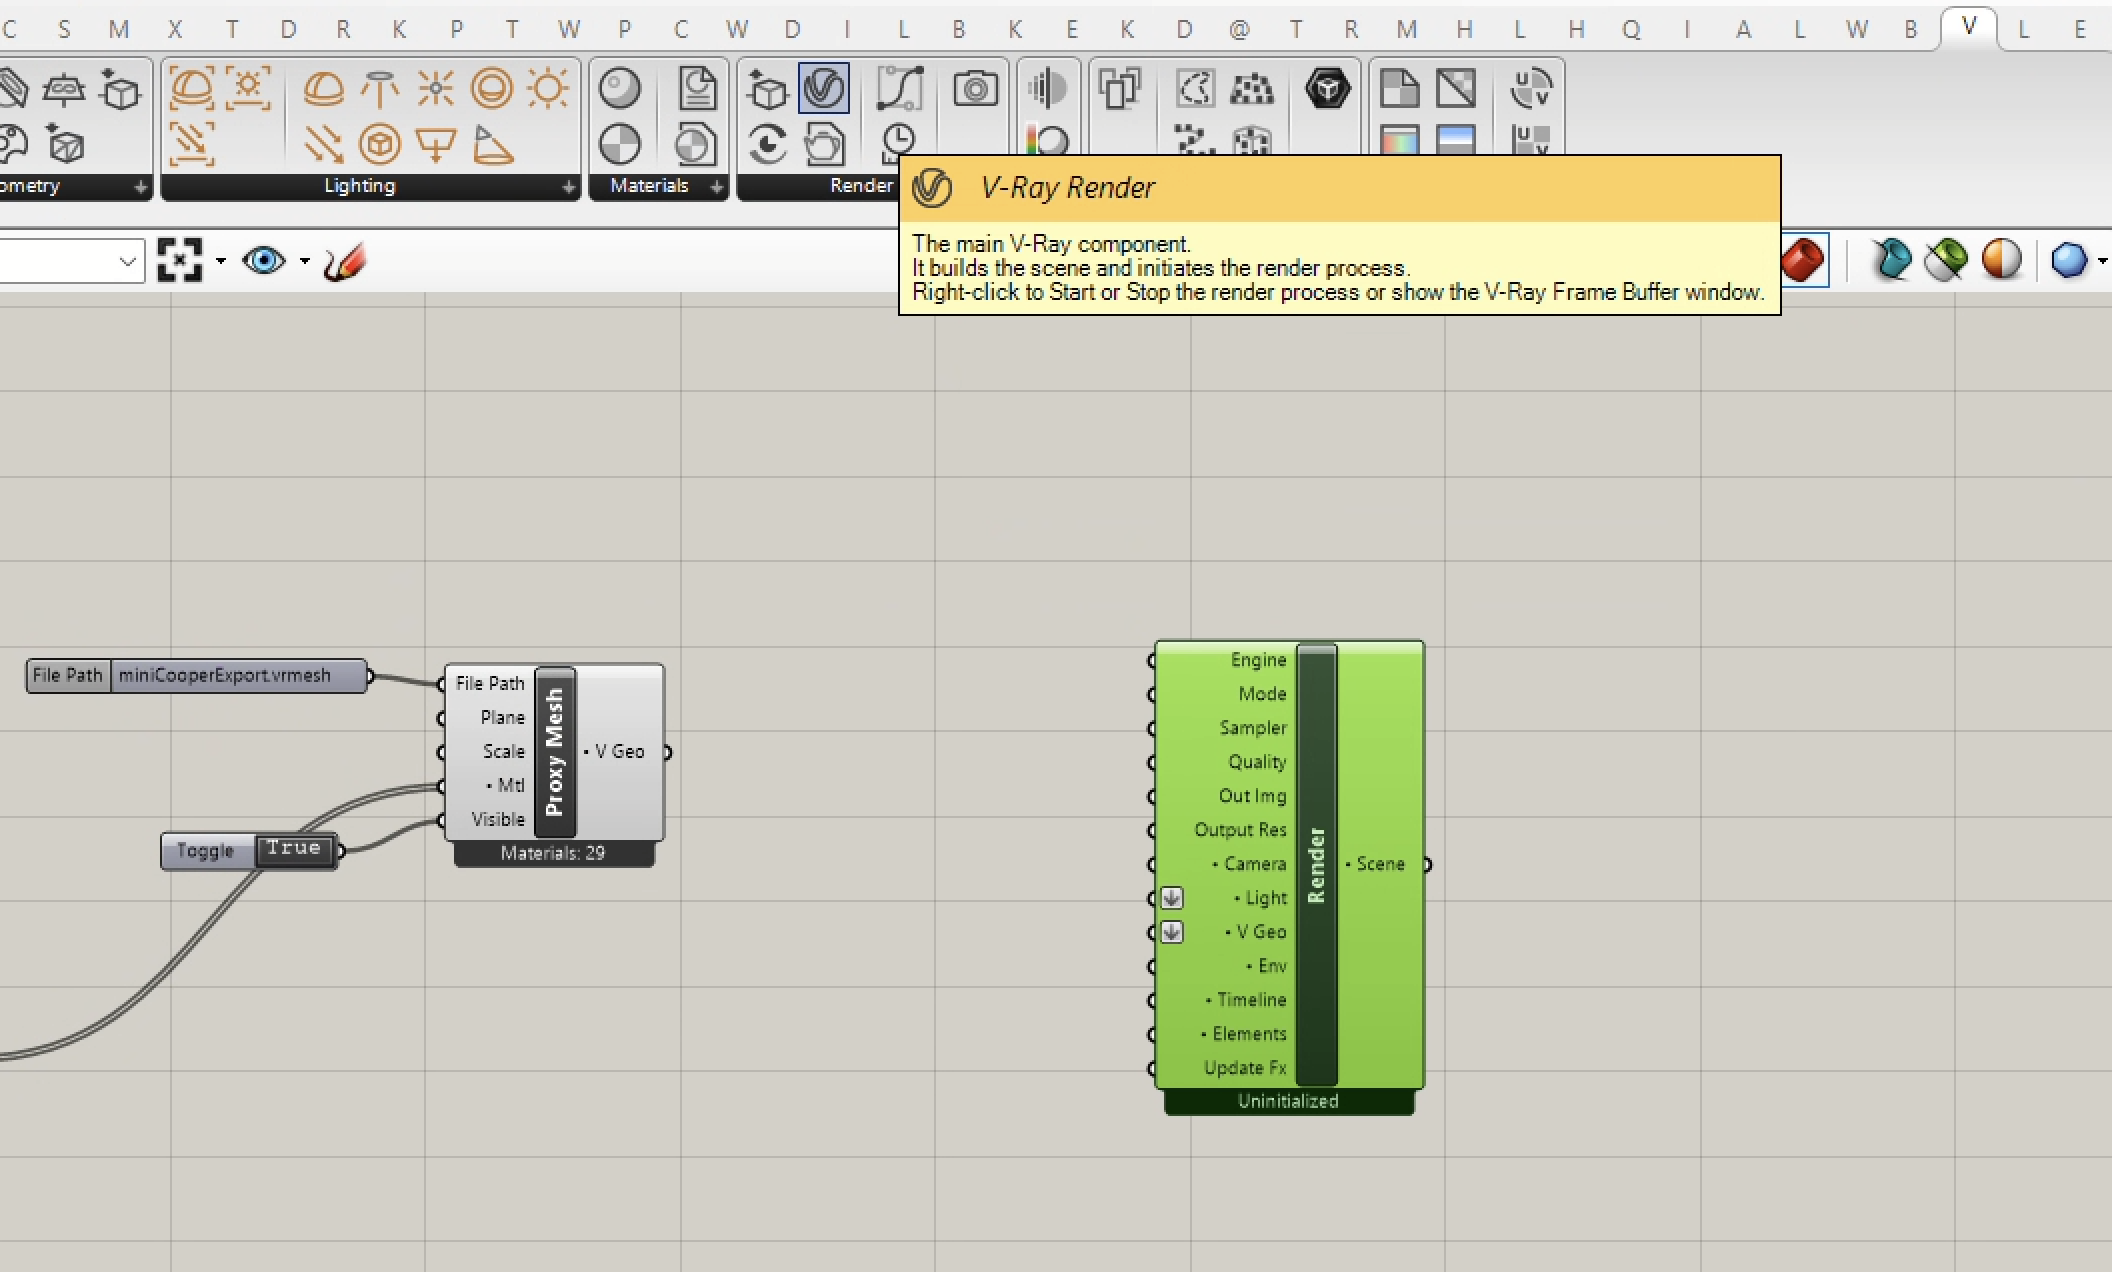Click the green shape preview icon
The height and width of the screenshot is (1272, 2112).
pos(1945,260)
